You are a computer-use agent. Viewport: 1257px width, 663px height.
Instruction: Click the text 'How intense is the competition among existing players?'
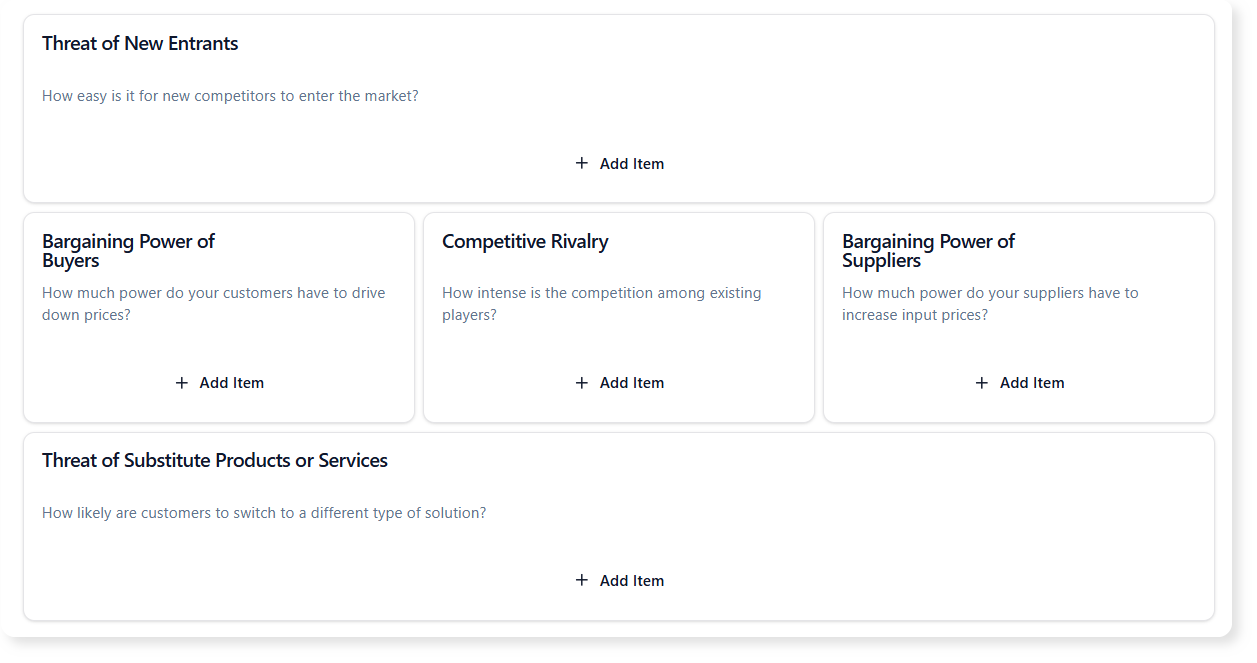click(x=602, y=304)
